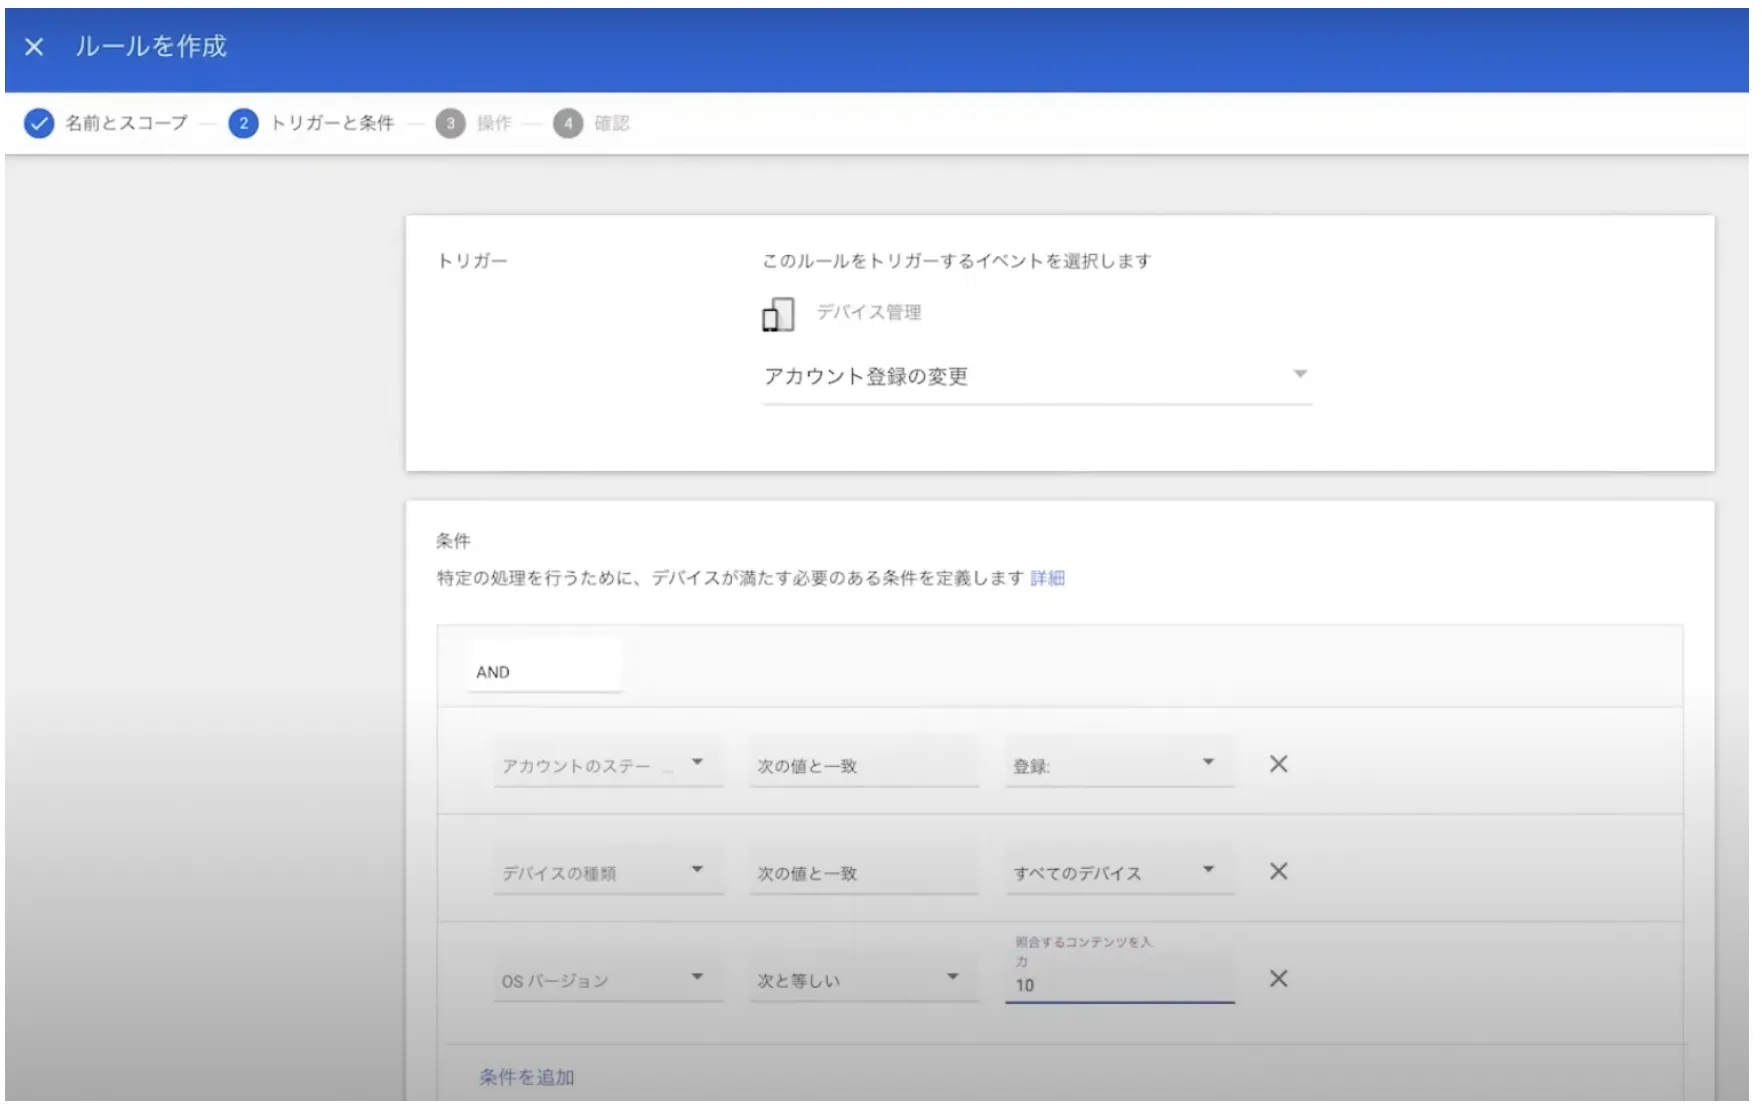Remove the OS バージョン condition row
This screenshot has height=1118, width=1762.
(1278, 978)
